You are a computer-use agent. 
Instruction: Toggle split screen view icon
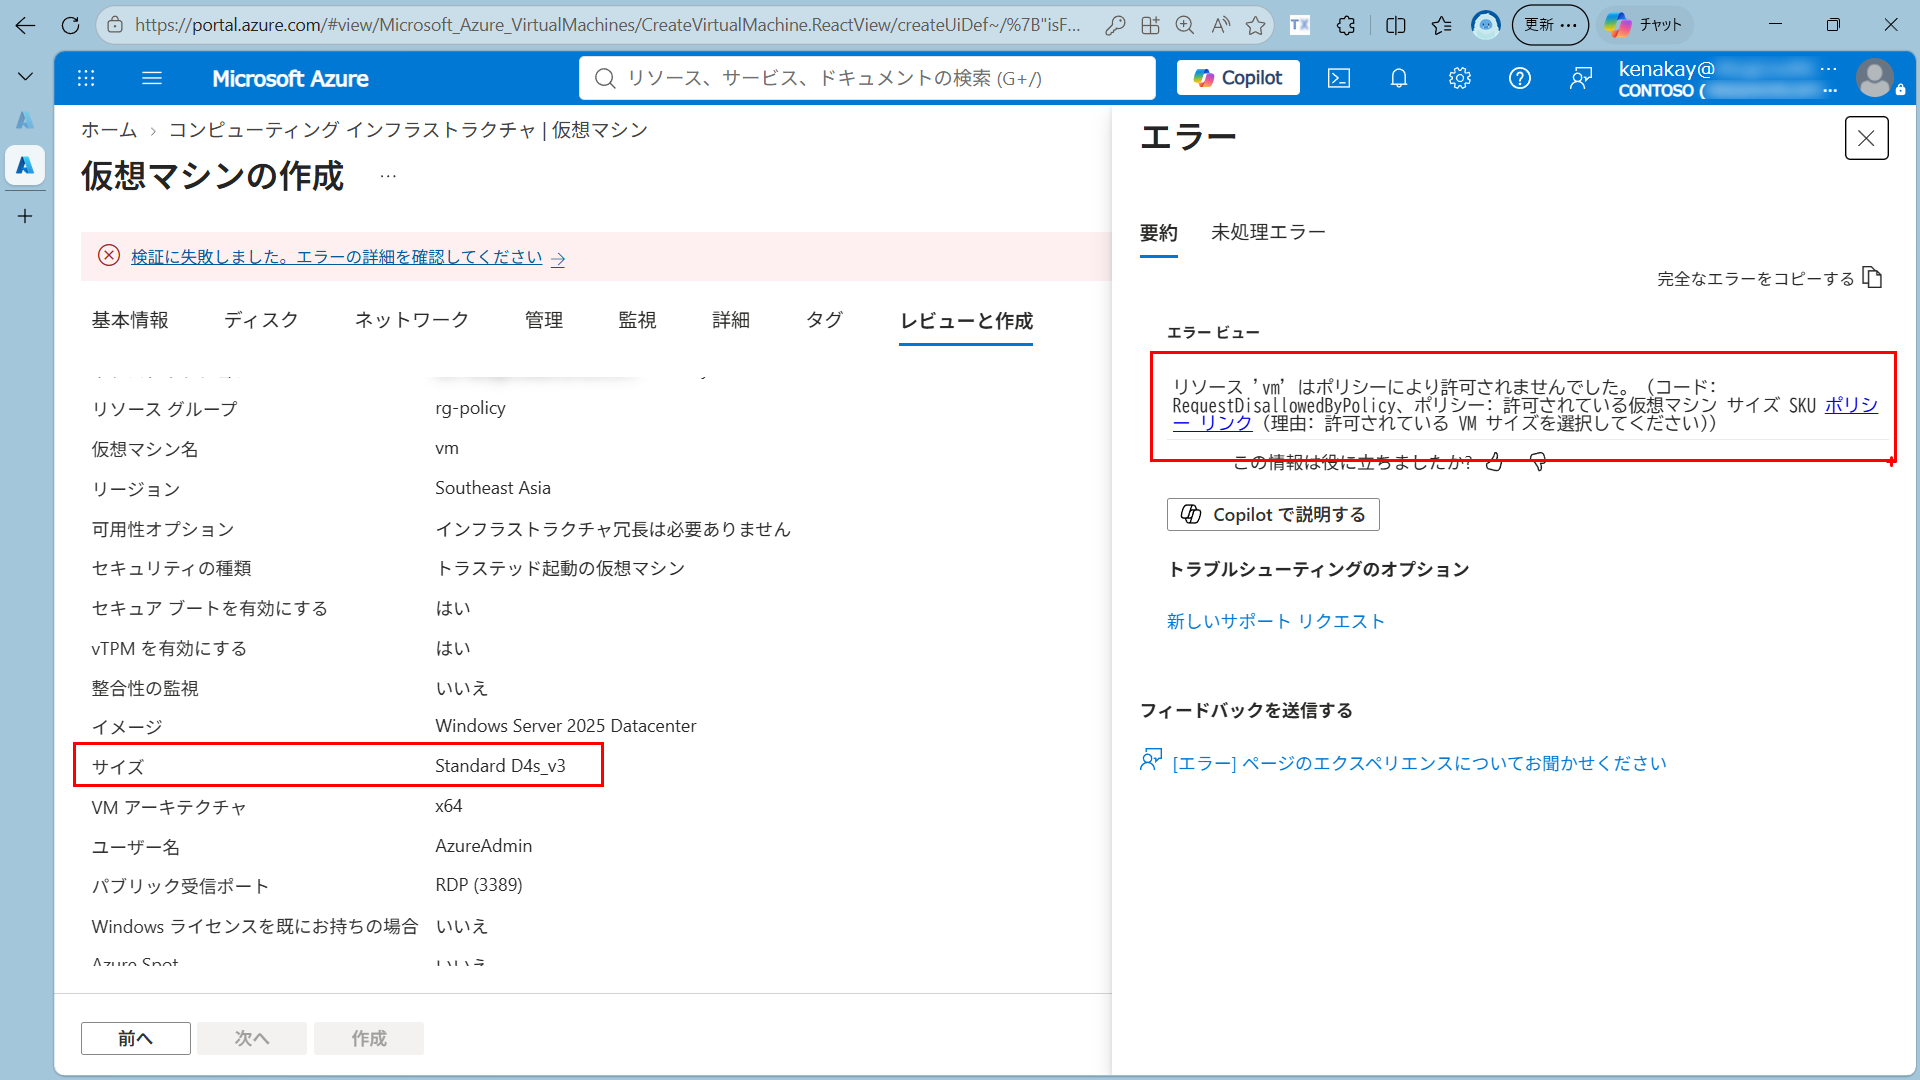[1396, 25]
